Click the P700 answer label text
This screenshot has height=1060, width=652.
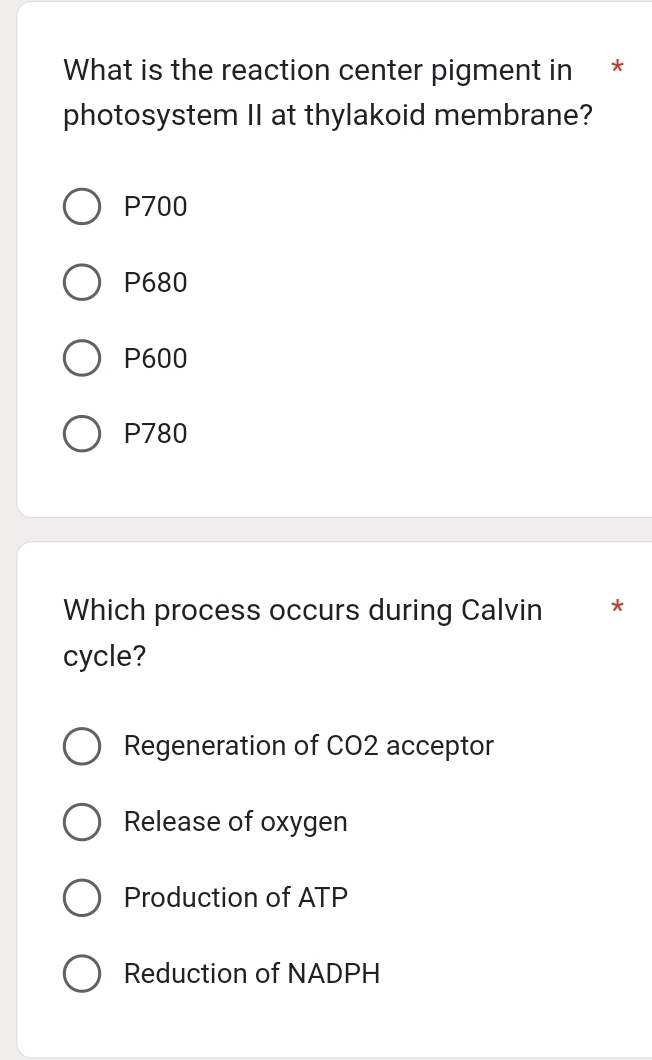pos(155,206)
